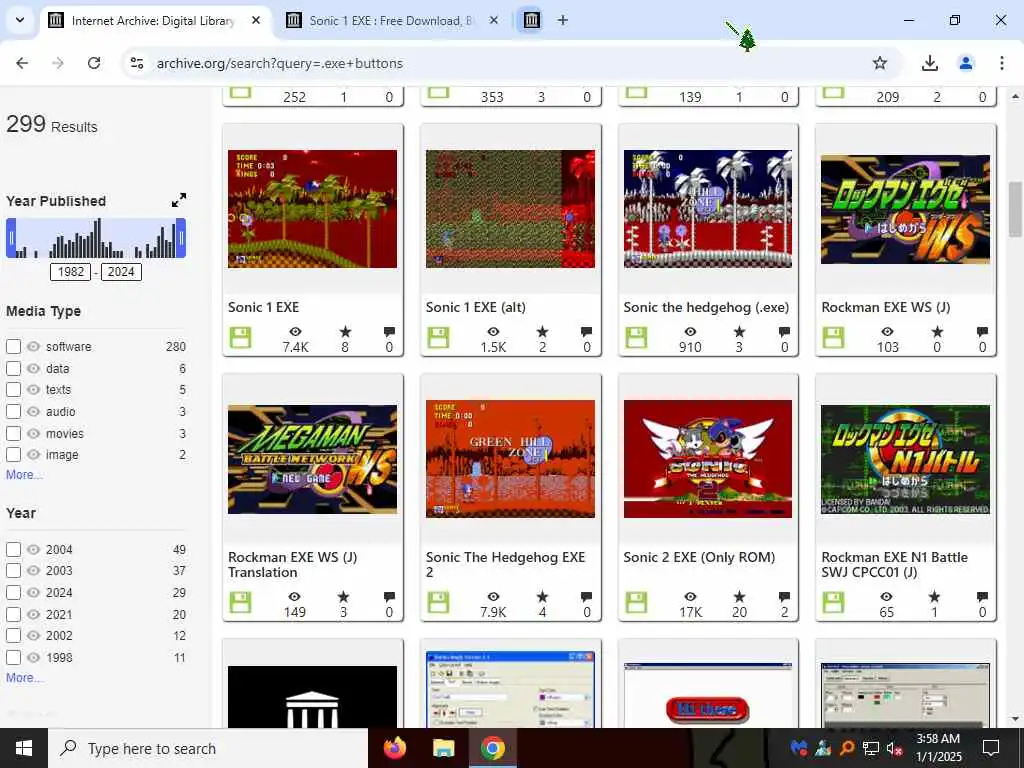Bookmark this page with the star icon
Image resolution: width=1024 pixels, height=768 pixels.
[x=880, y=63]
